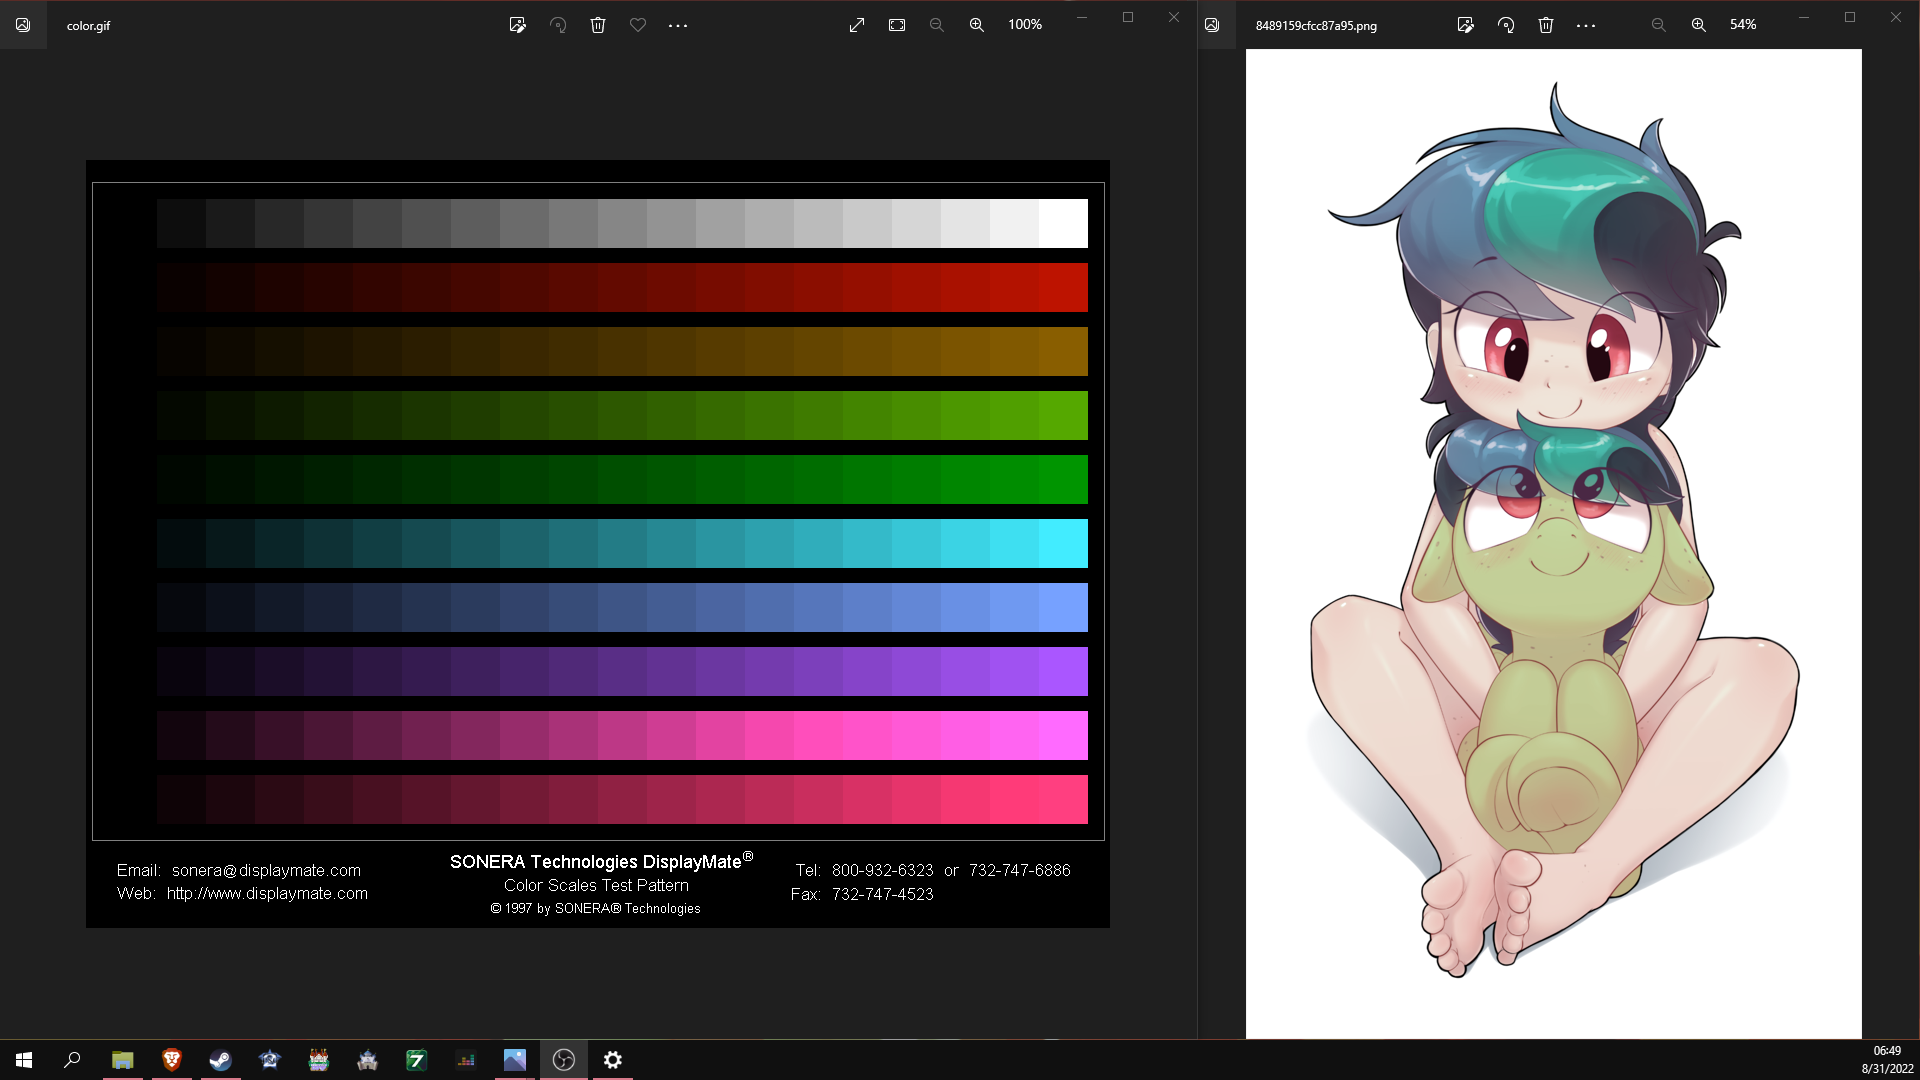Click the telephone number 800-932-6323

click(882, 870)
